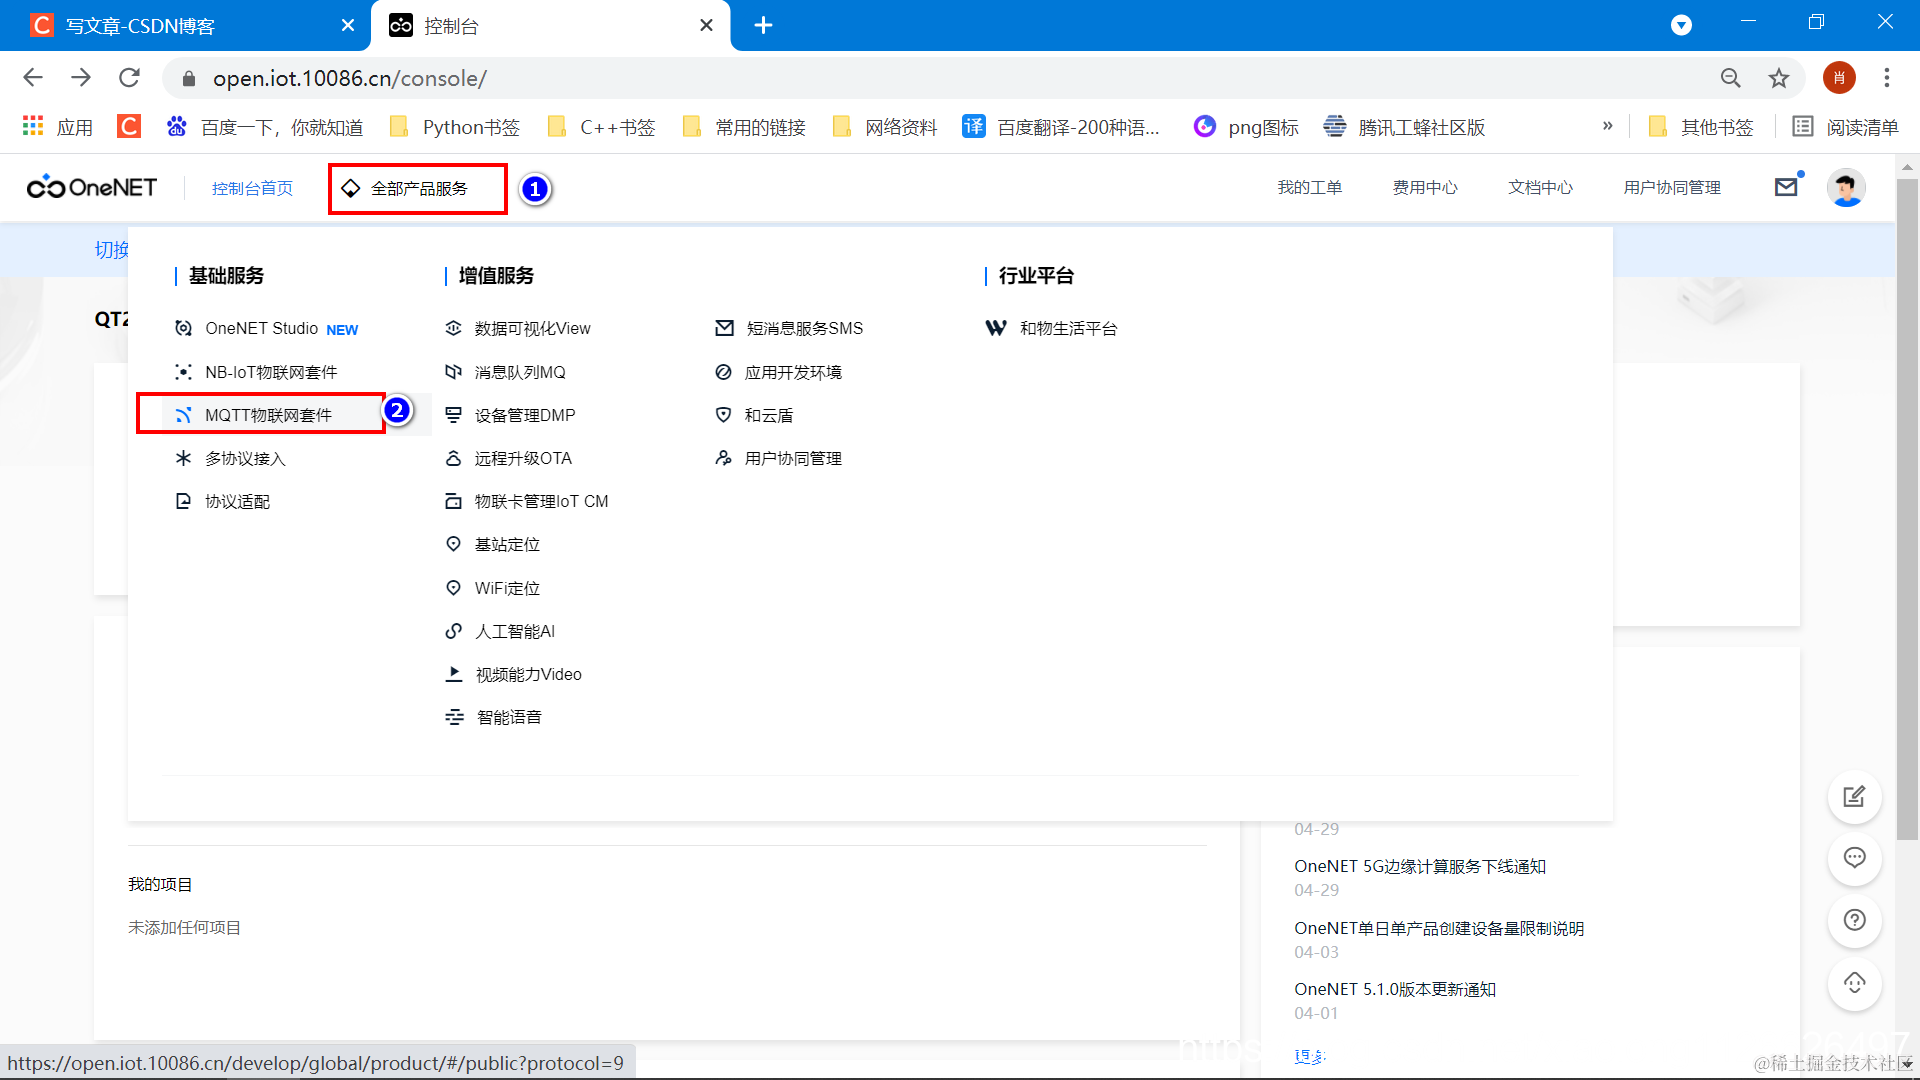
Task: Reload the page with refresh icon
Action: (x=129, y=78)
